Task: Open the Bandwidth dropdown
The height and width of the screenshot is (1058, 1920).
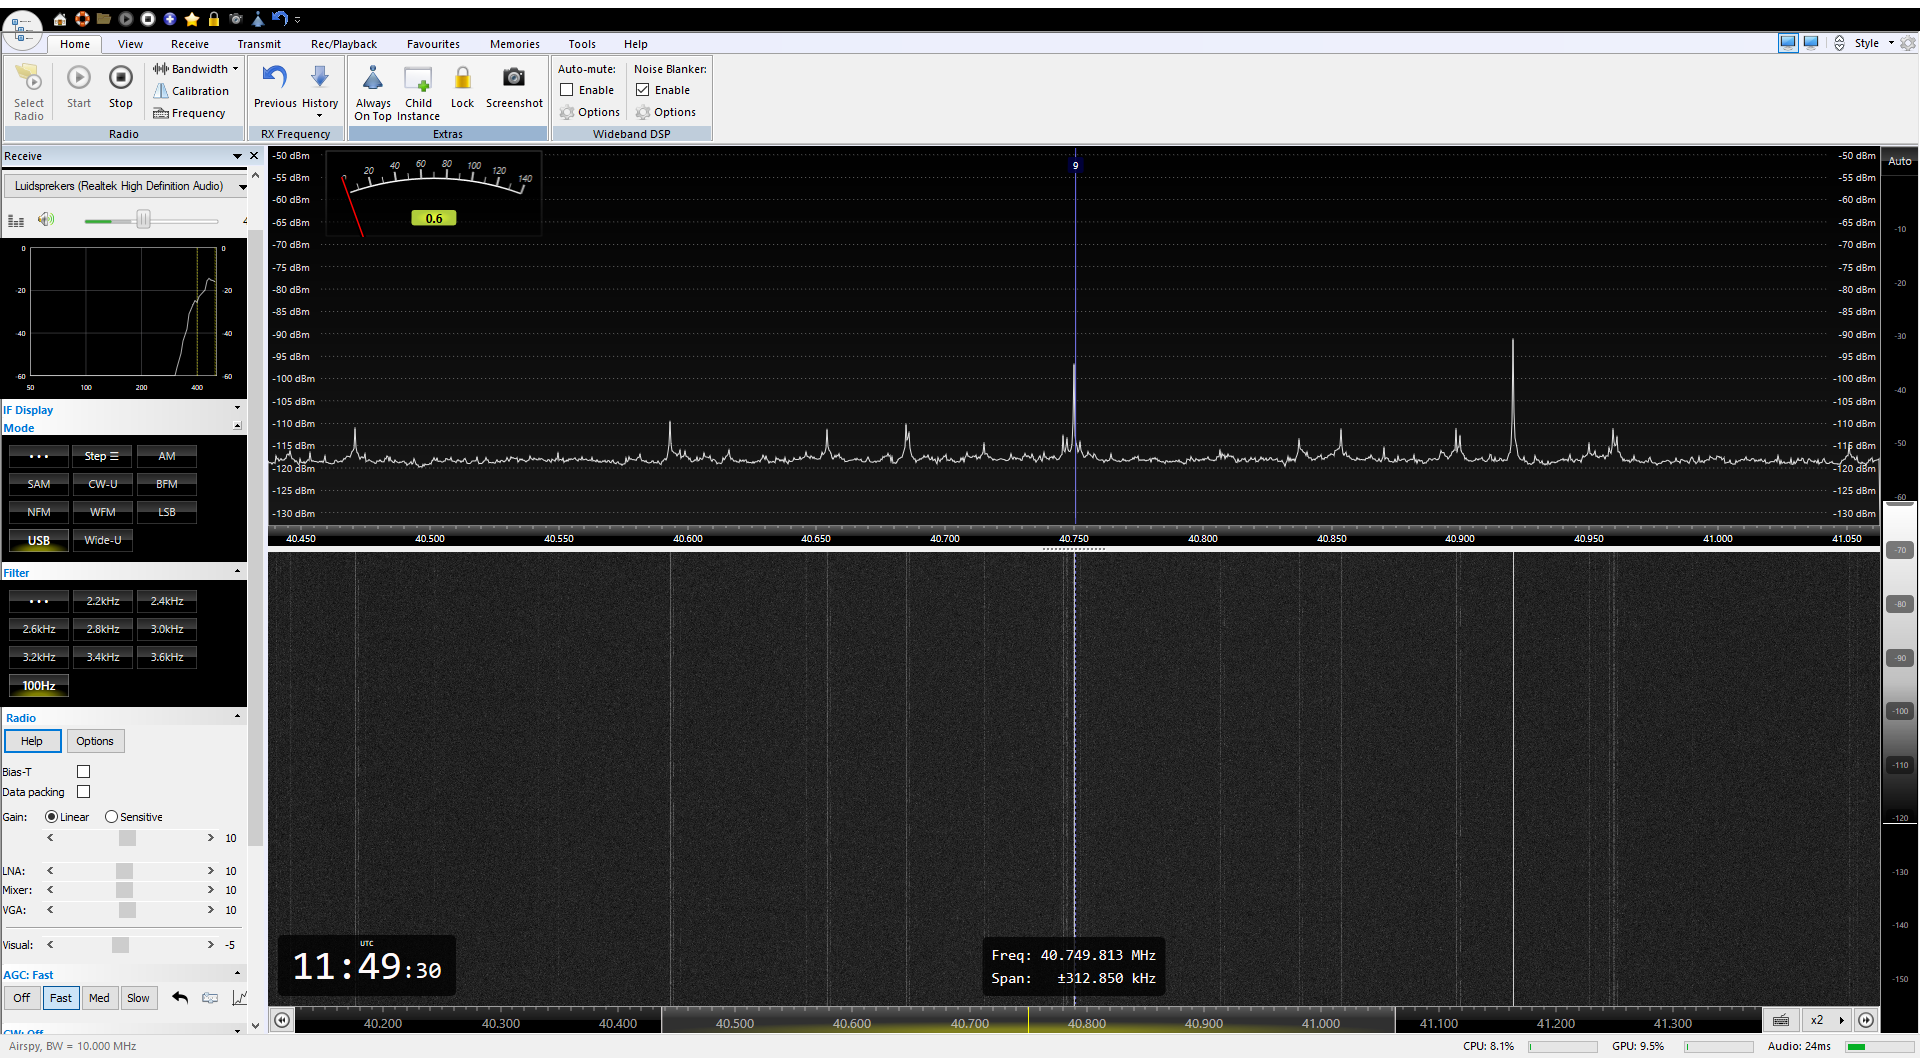Action: 198,69
